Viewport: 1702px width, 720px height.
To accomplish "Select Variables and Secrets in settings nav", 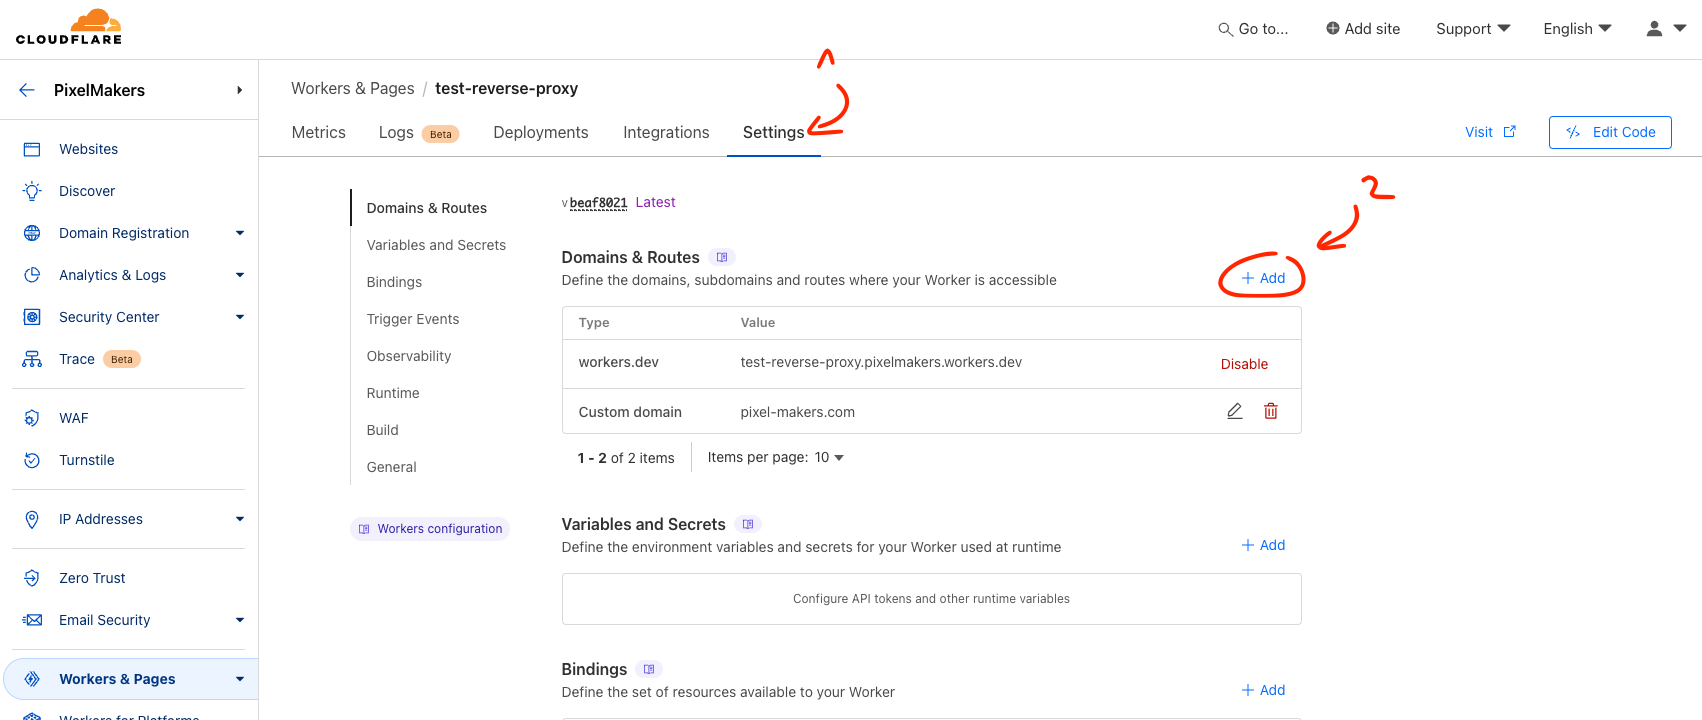I will coord(436,245).
